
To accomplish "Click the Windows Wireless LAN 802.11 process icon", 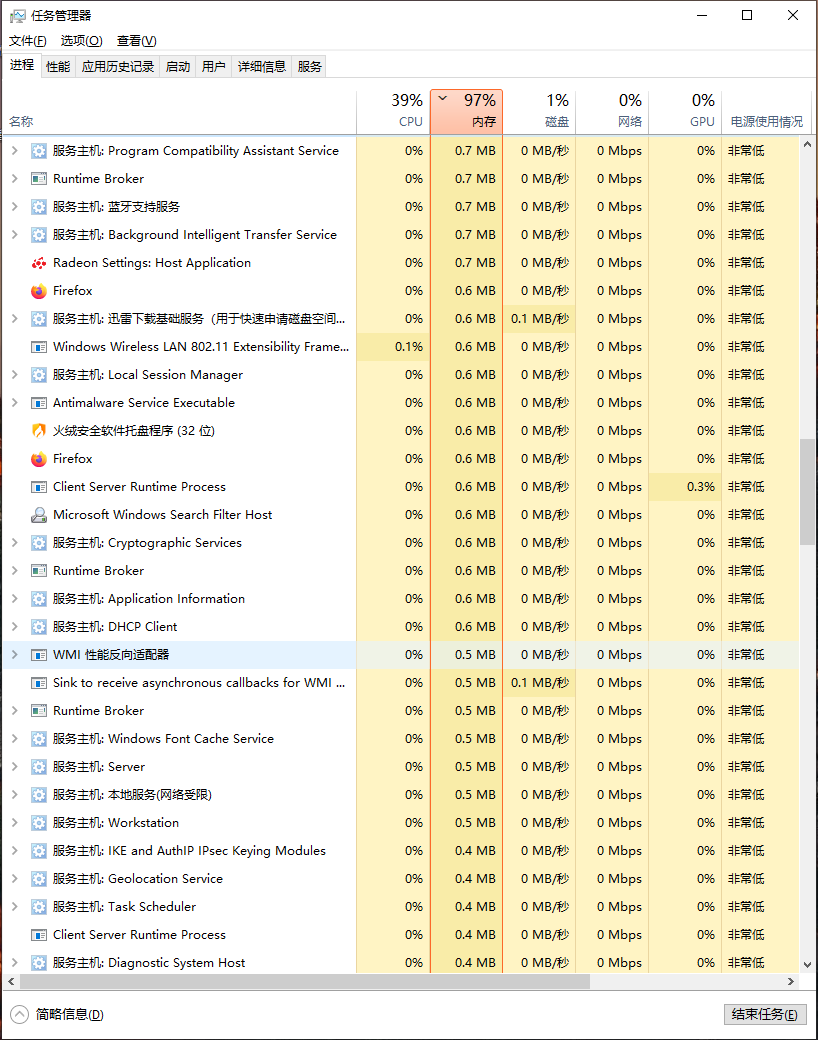I will pyautogui.click(x=39, y=347).
